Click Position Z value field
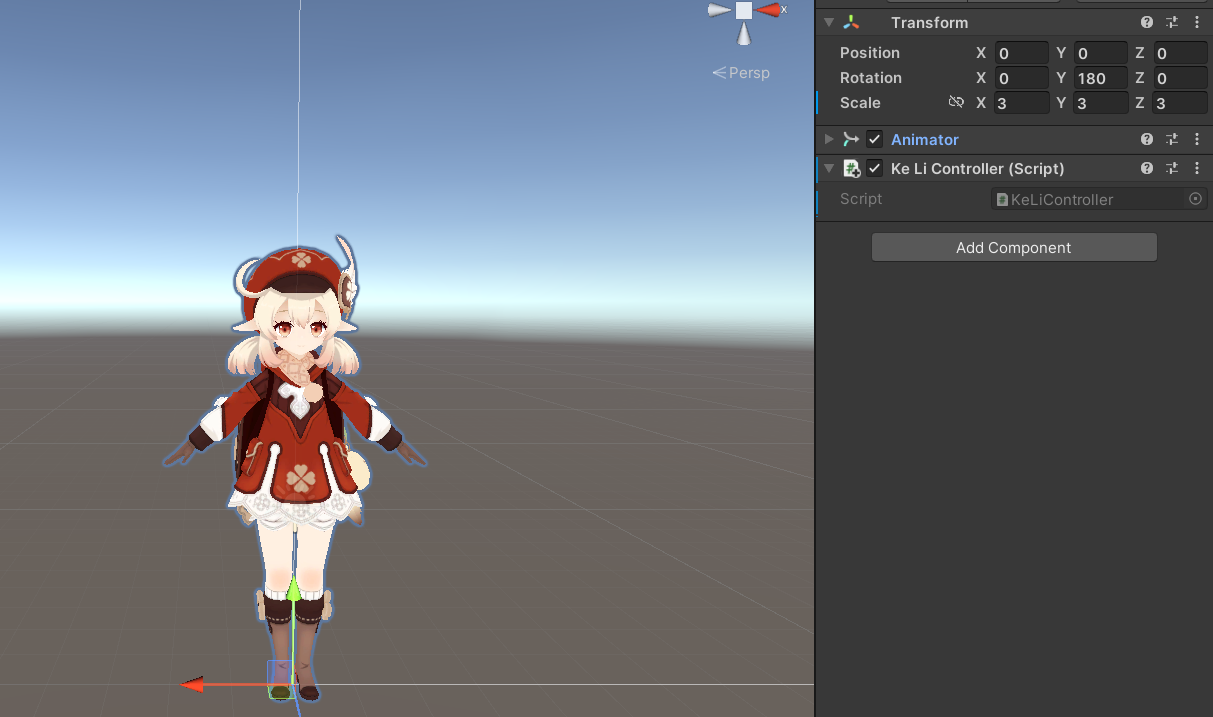This screenshot has height=717, width=1213. click(x=1180, y=53)
